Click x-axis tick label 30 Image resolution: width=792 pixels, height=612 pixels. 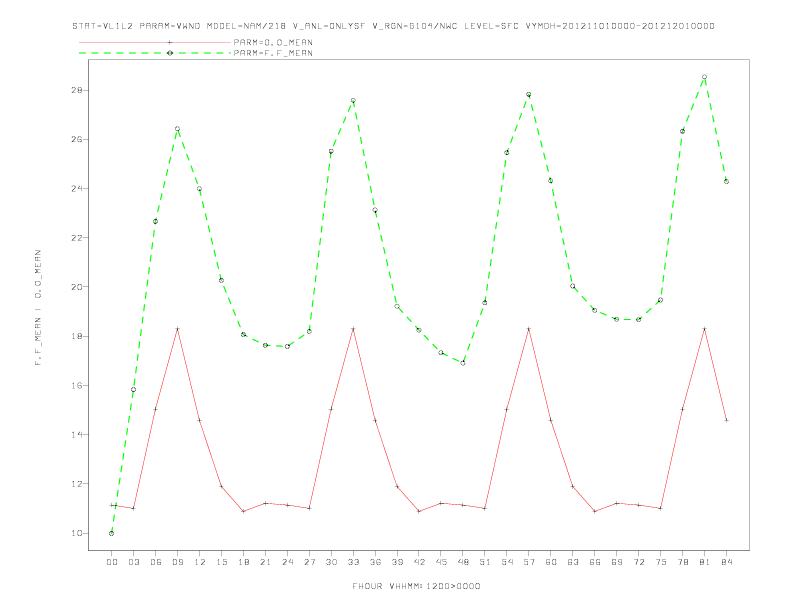click(331, 562)
